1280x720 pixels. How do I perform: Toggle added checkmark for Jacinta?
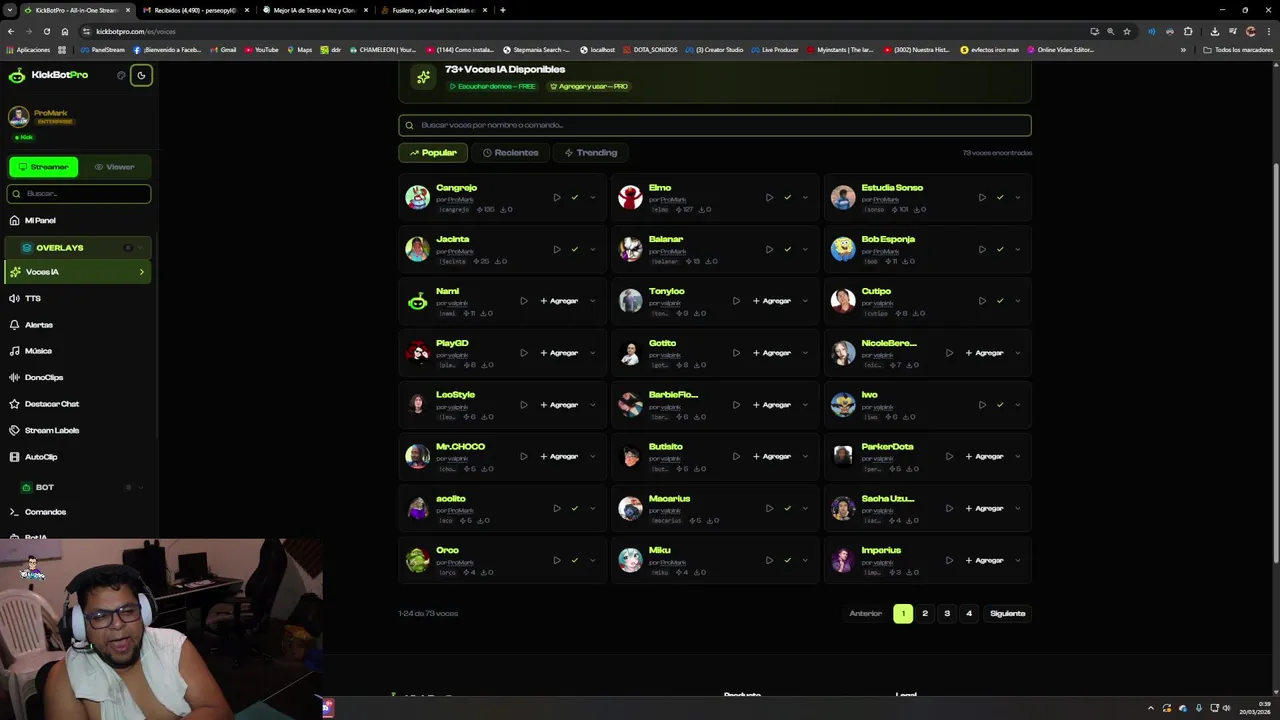click(x=575, y=249)
